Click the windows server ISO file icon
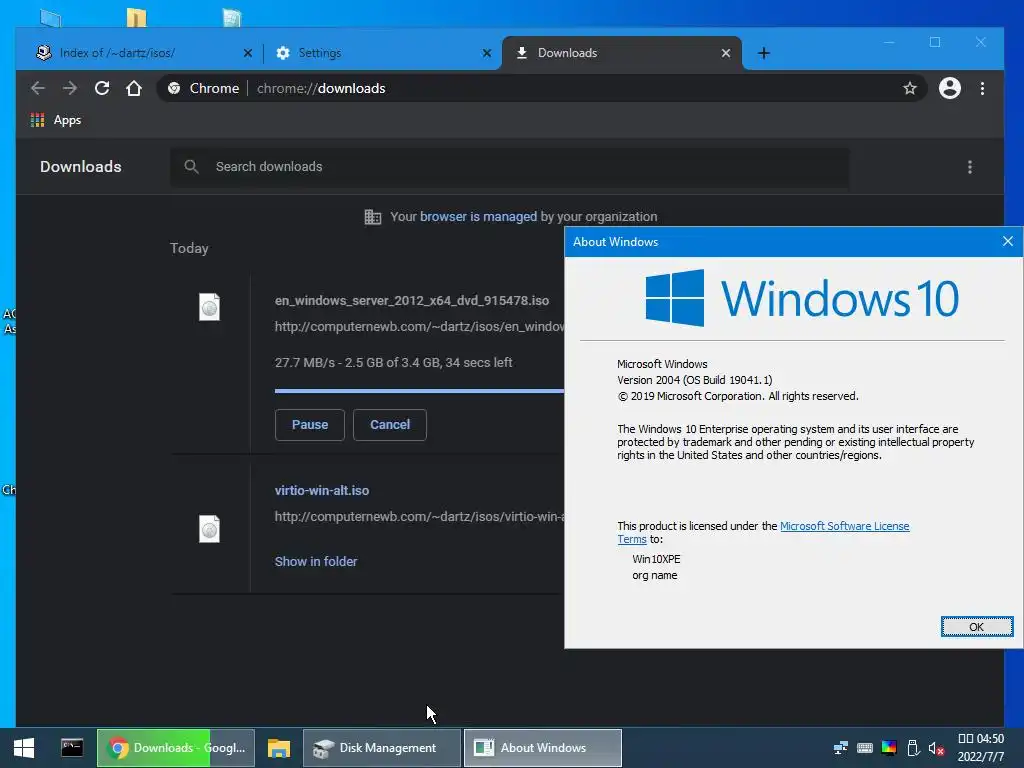Screen dimensions: 1024x768 [x=209, y=307]
